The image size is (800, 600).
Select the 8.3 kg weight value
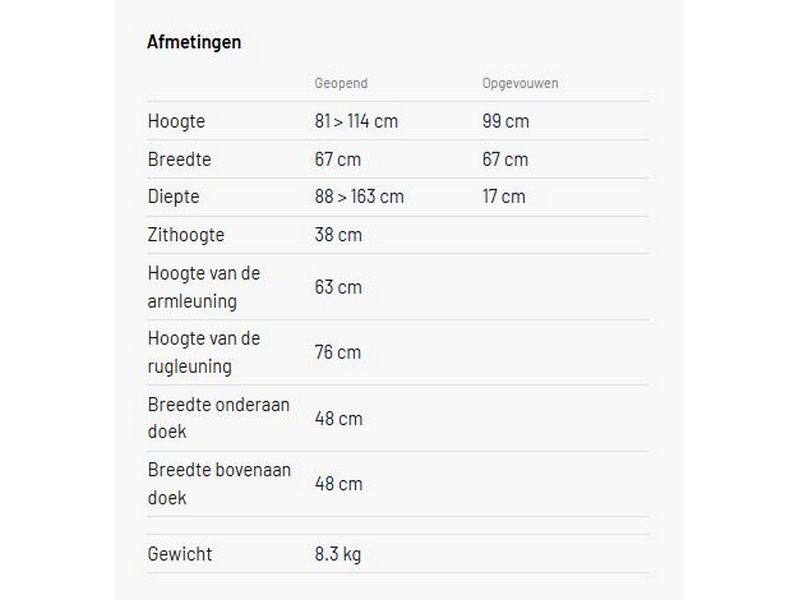338,554
